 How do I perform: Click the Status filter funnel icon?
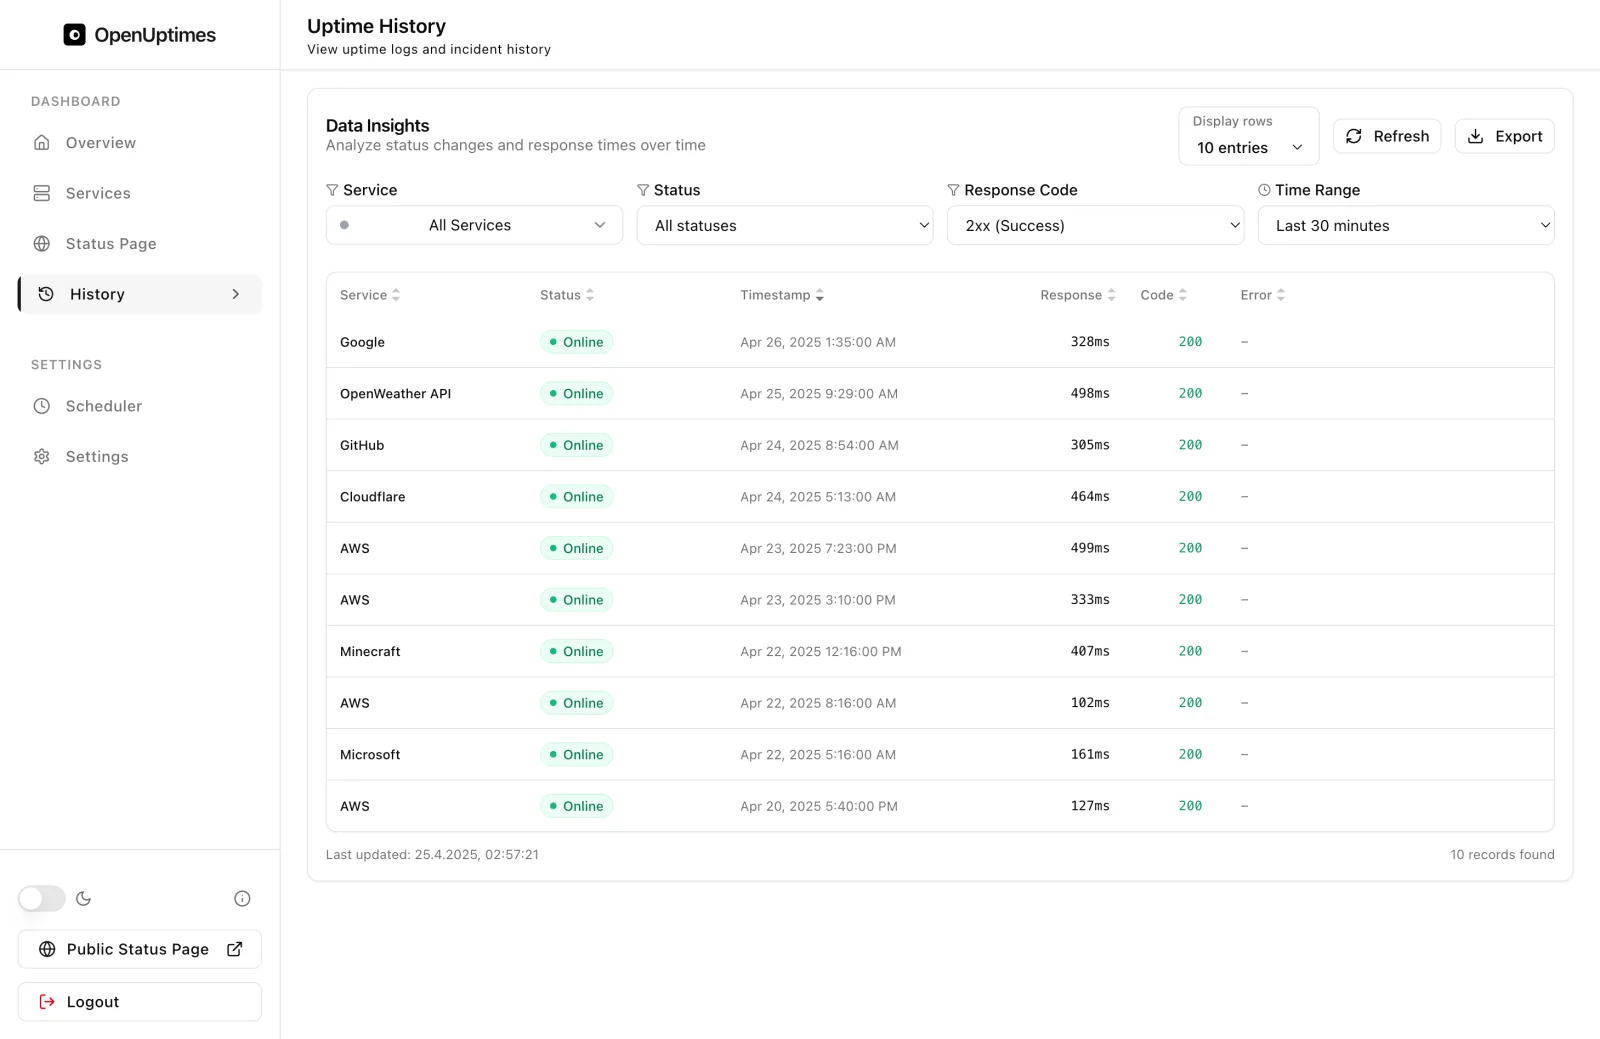[x=643, y=190]
